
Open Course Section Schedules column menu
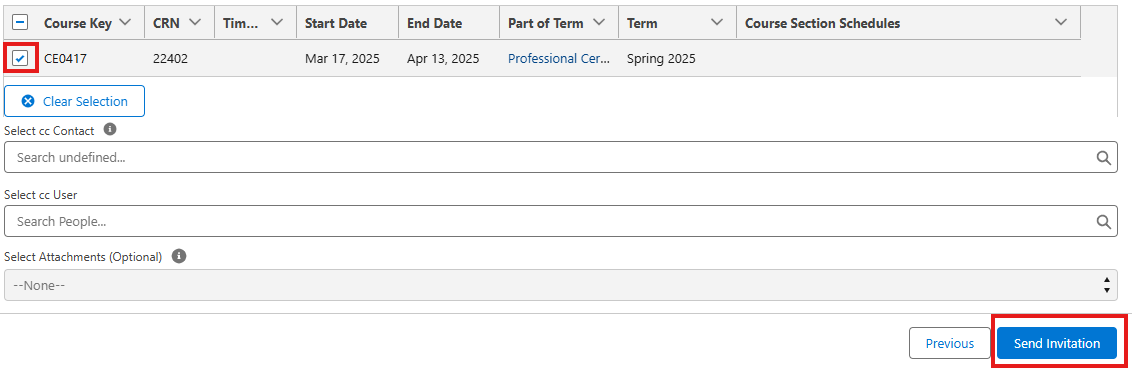[x=1061, y=22]
